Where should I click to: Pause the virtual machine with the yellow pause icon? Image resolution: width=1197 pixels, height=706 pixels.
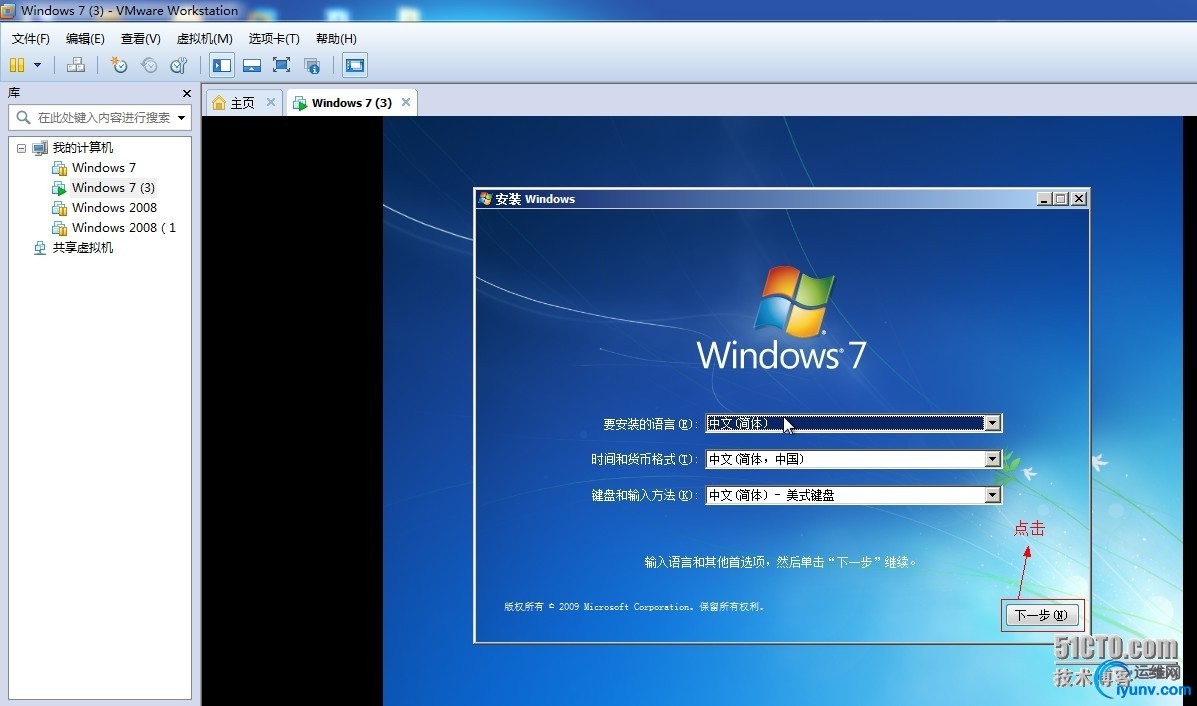coord(17,65)
